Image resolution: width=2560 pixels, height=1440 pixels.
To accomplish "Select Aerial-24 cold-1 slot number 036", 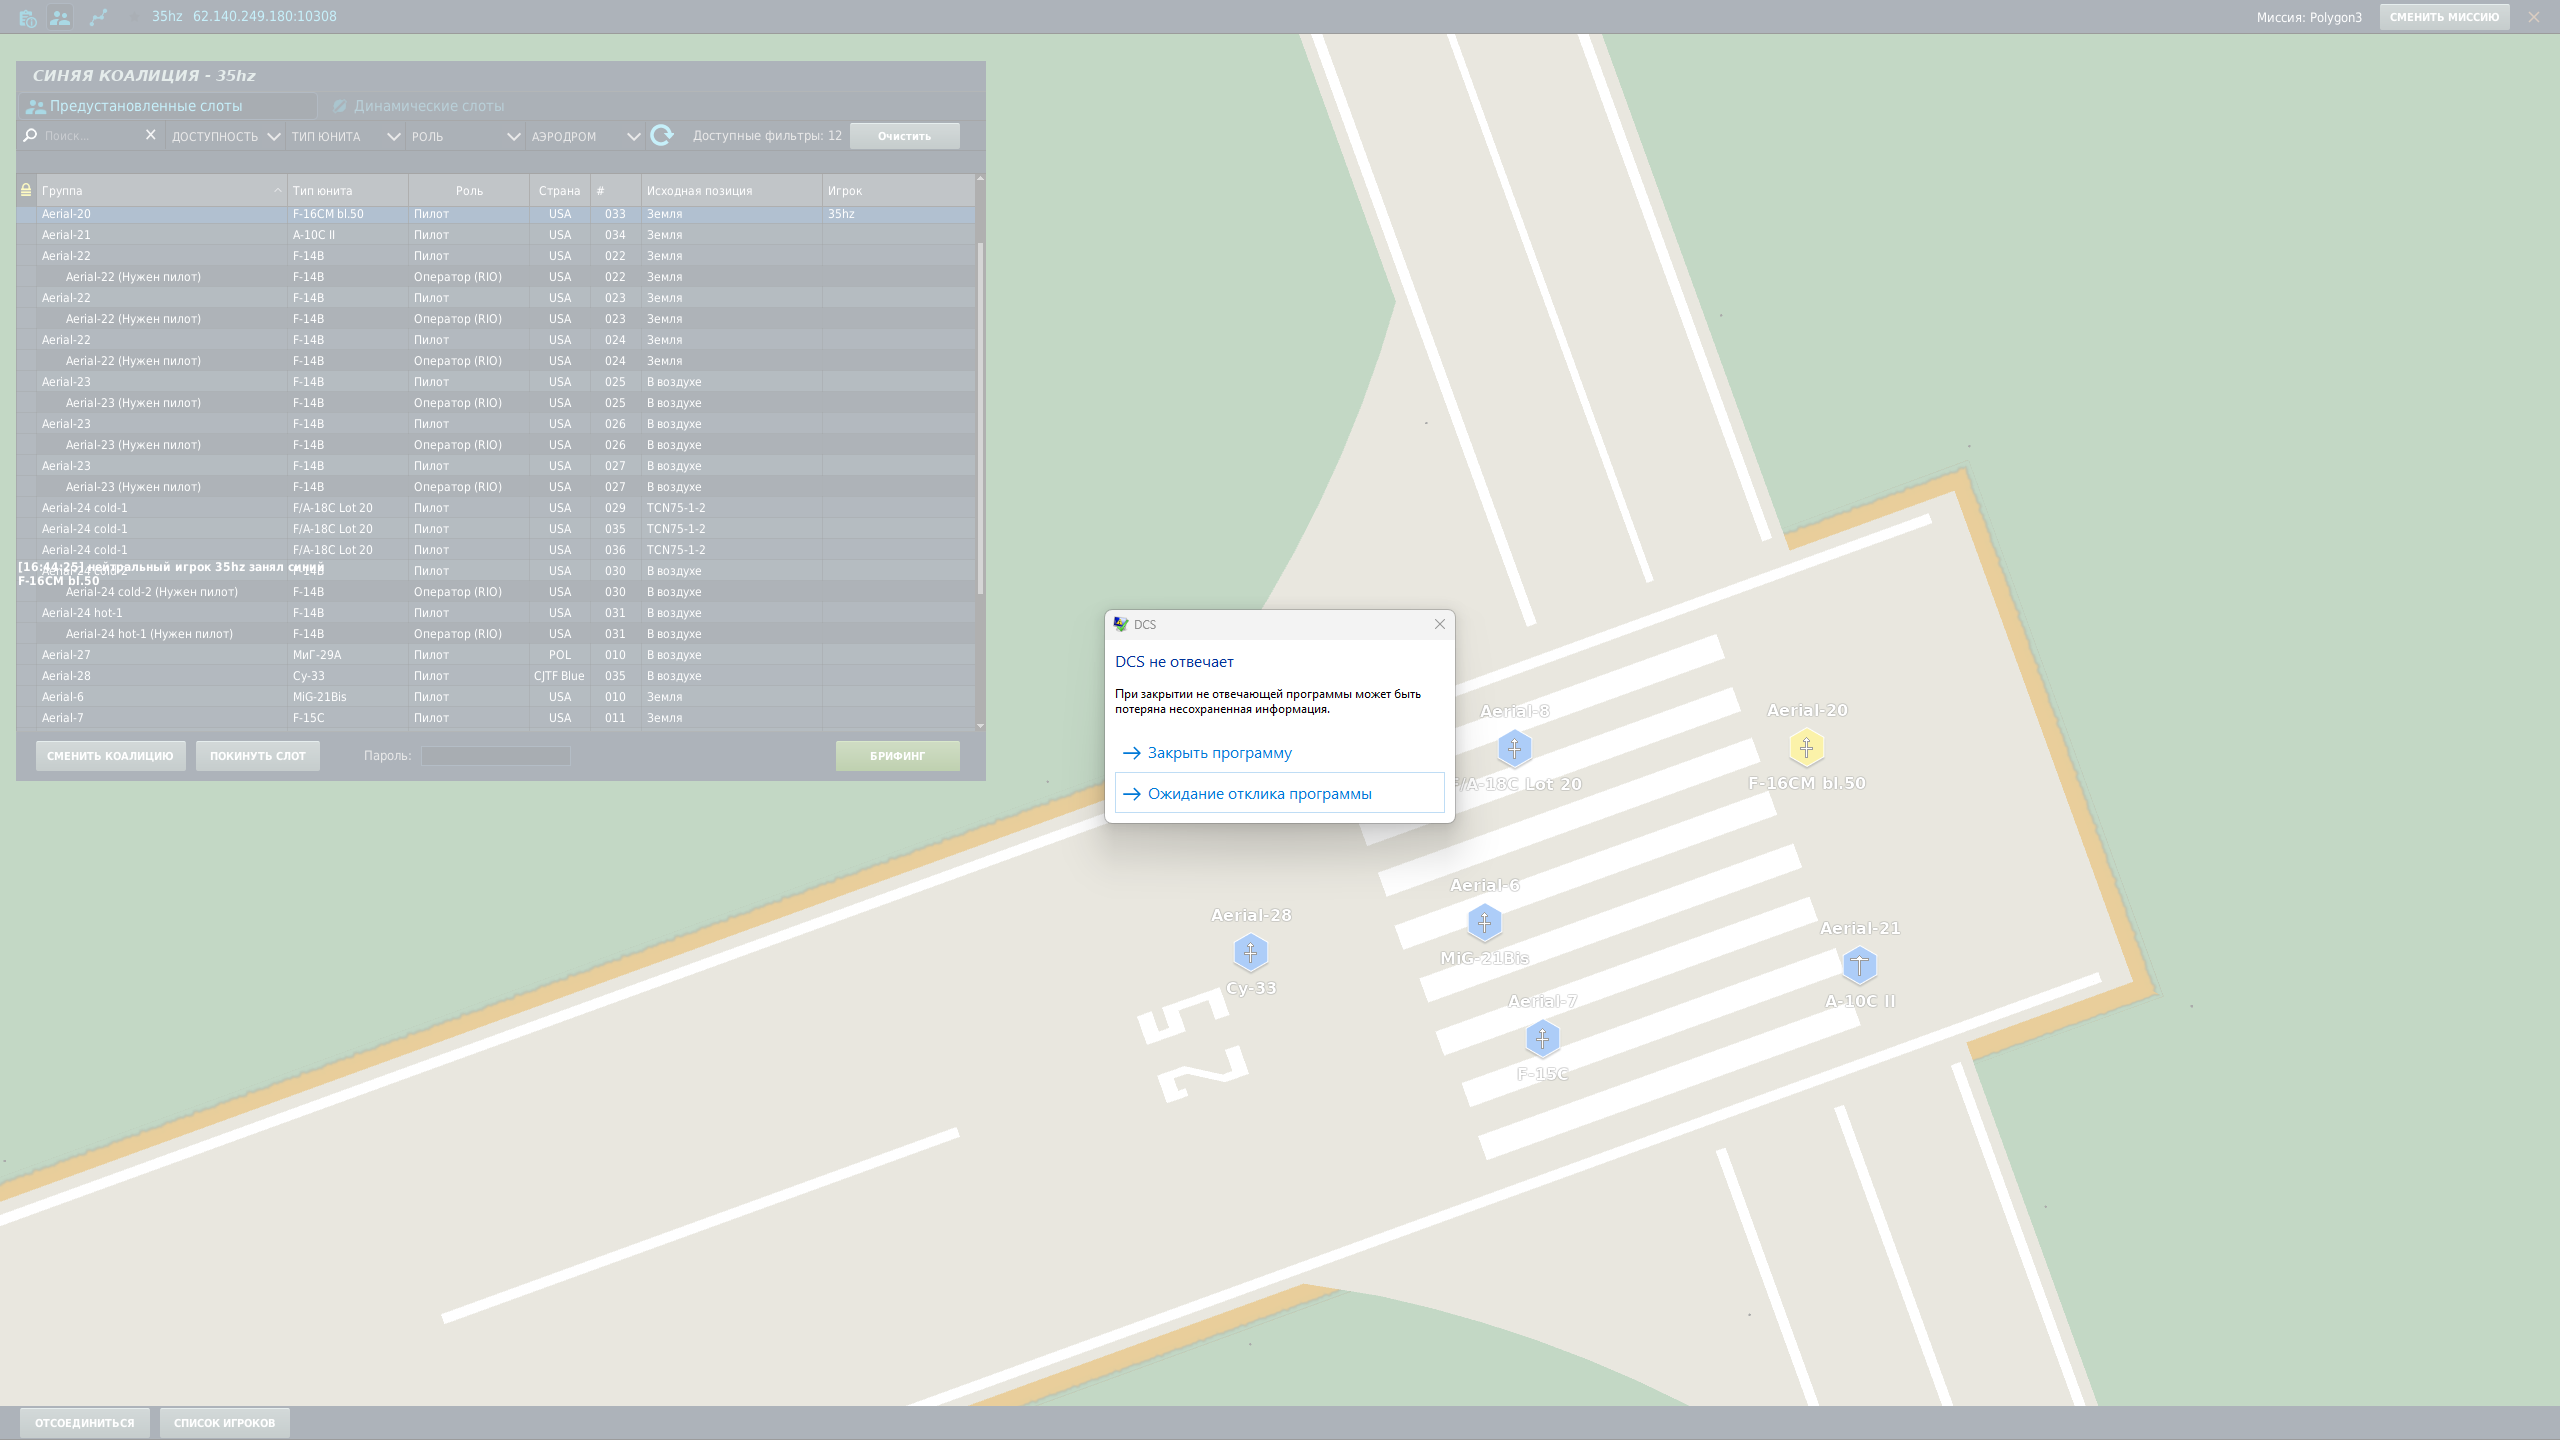I will click(496, 550).
